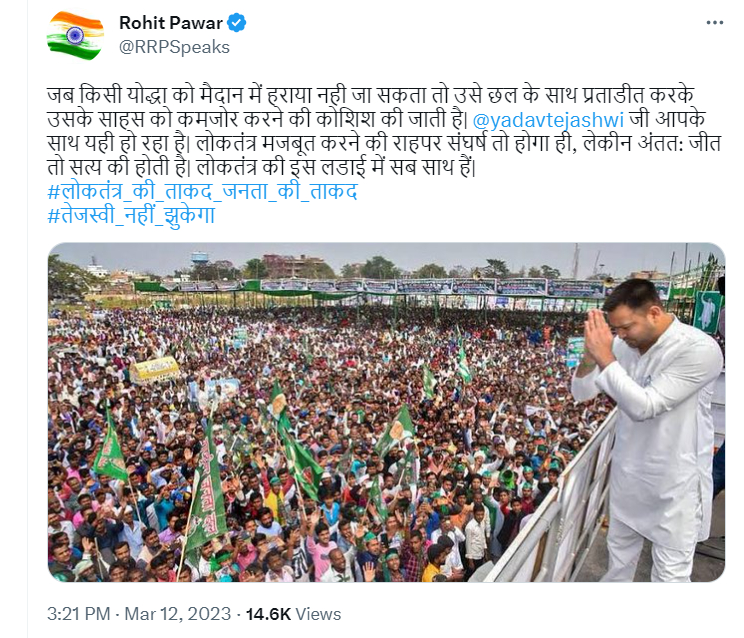Open the @yadavtejashwi mention
This screenshot has height=638, width=744.
[x=548, y=120]
